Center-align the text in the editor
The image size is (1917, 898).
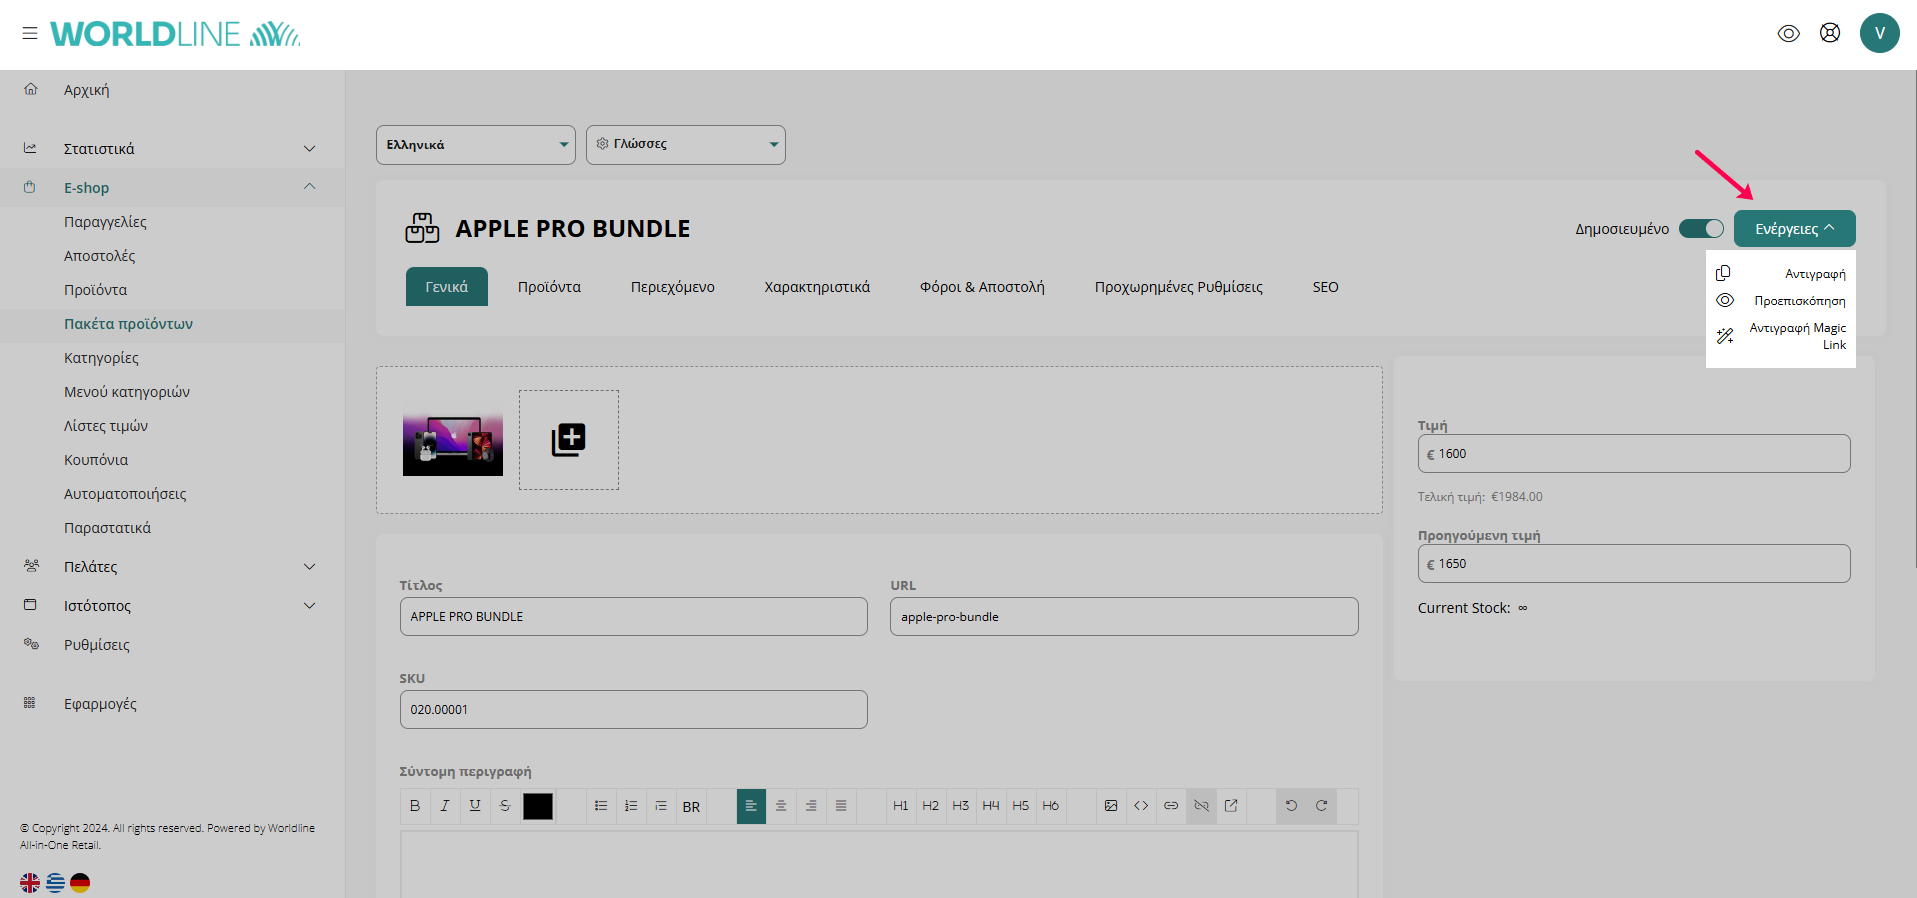point(781,806)
